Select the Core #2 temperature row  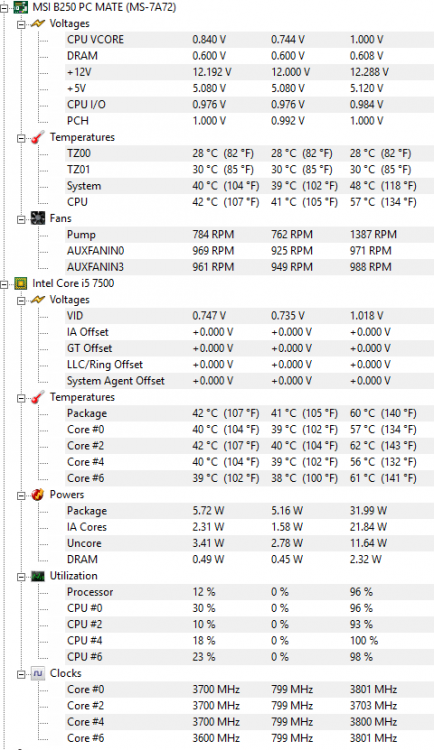[249, 446]
